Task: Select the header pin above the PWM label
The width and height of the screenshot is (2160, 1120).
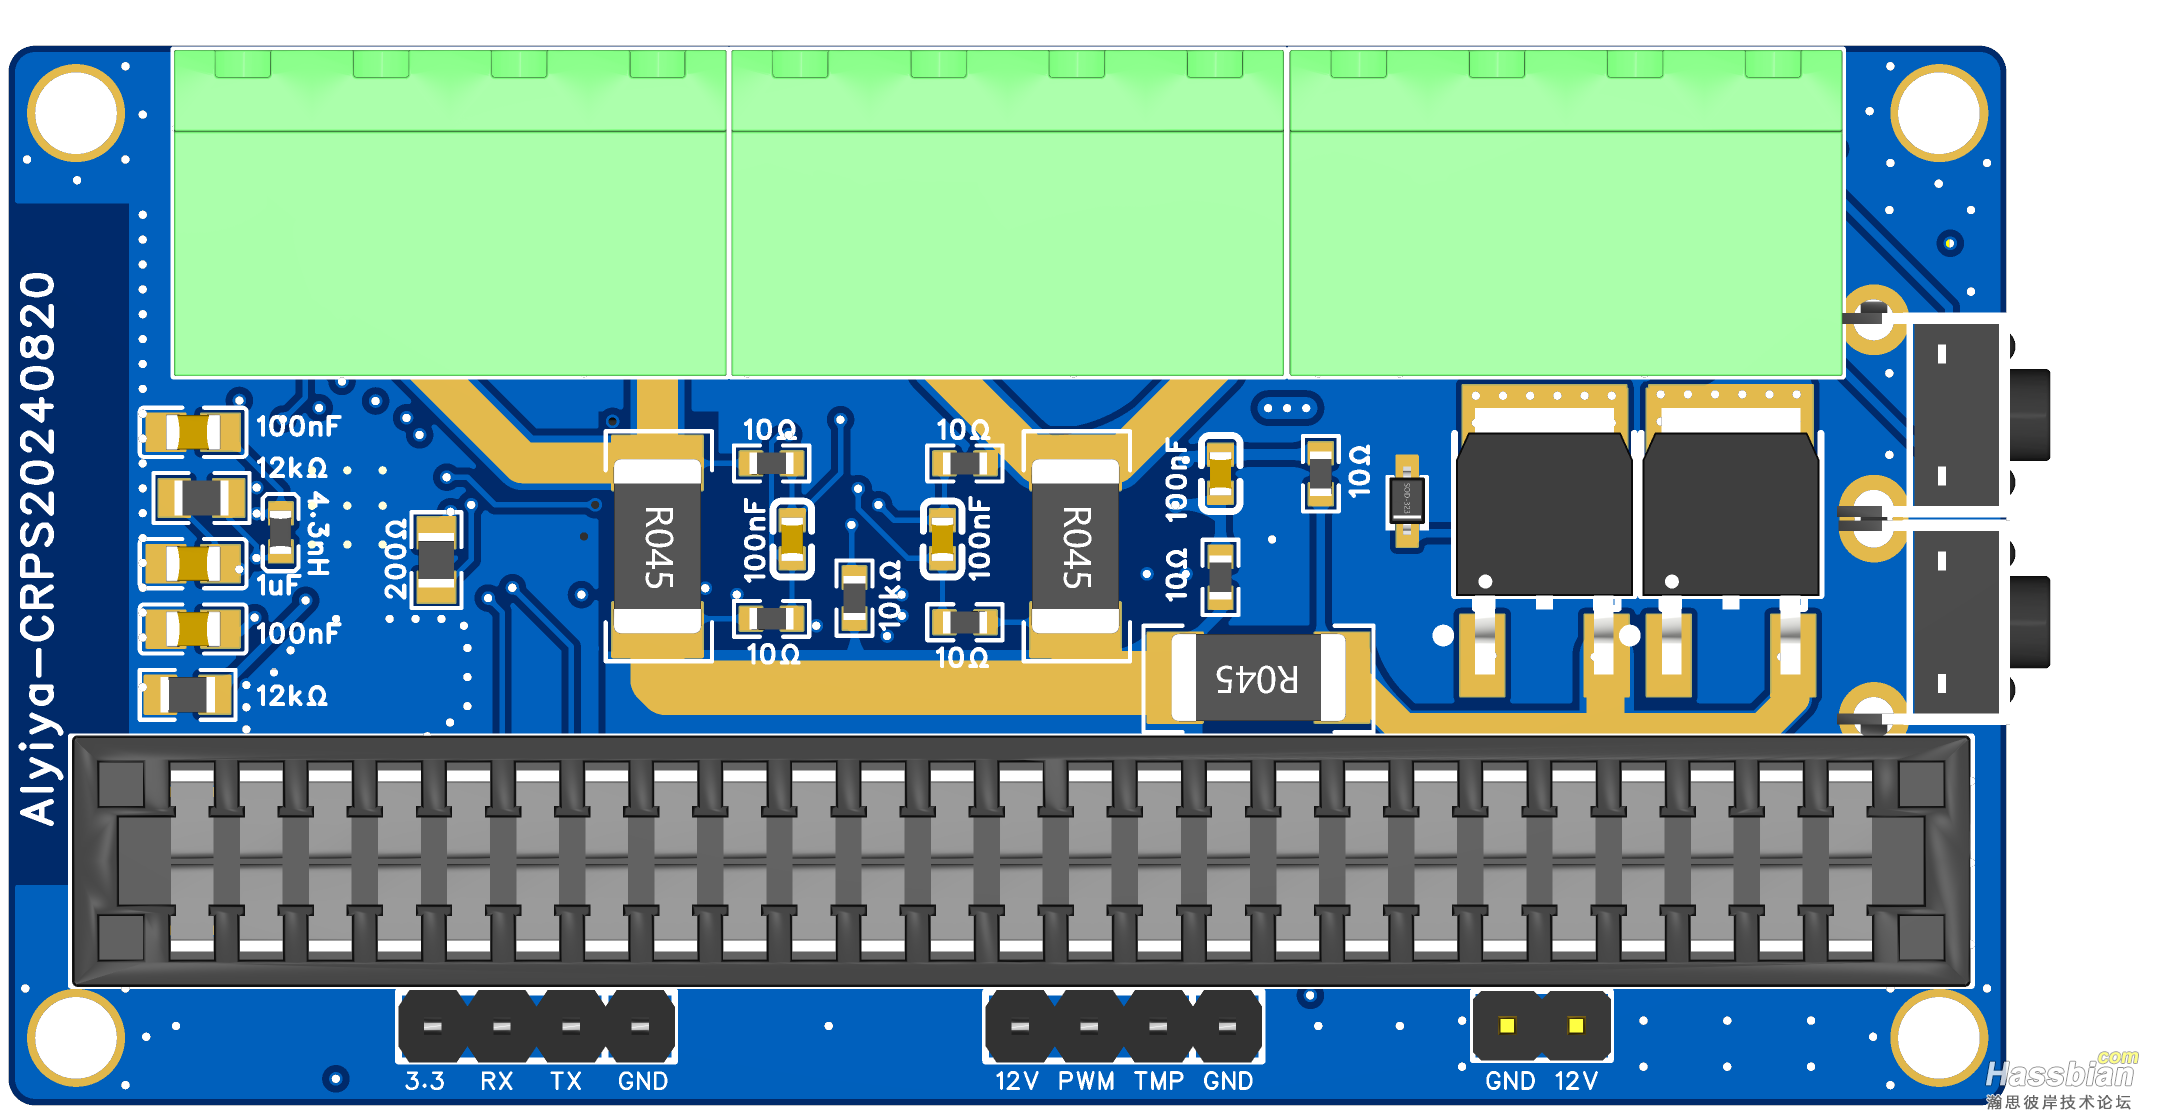Action: (1089, 1026)
